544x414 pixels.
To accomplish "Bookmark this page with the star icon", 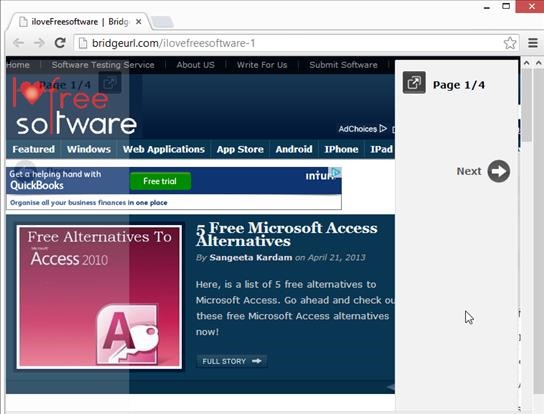I will [x=510, y=43].
